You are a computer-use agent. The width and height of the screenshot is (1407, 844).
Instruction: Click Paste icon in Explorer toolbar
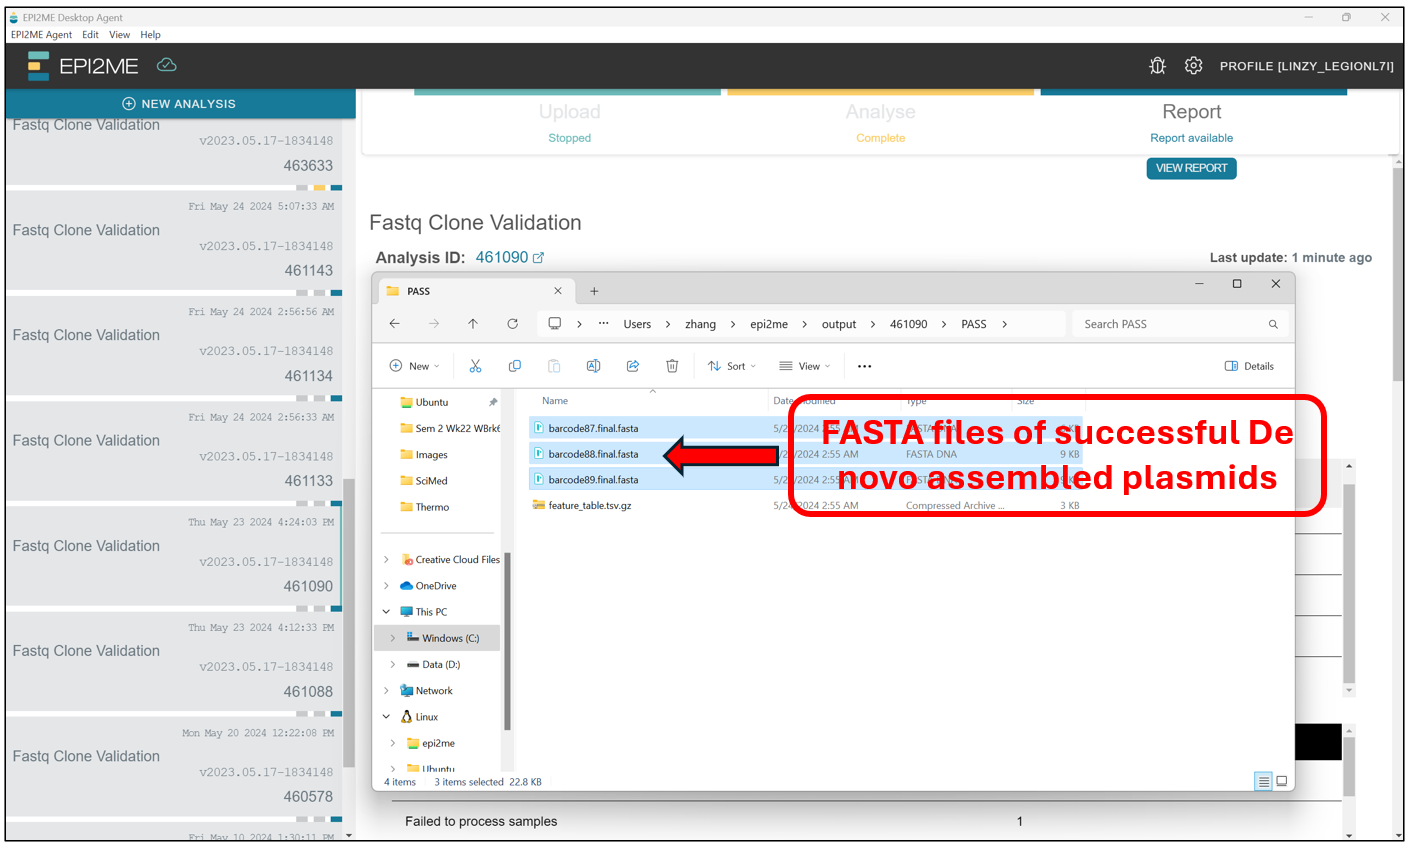click(554, 366)
